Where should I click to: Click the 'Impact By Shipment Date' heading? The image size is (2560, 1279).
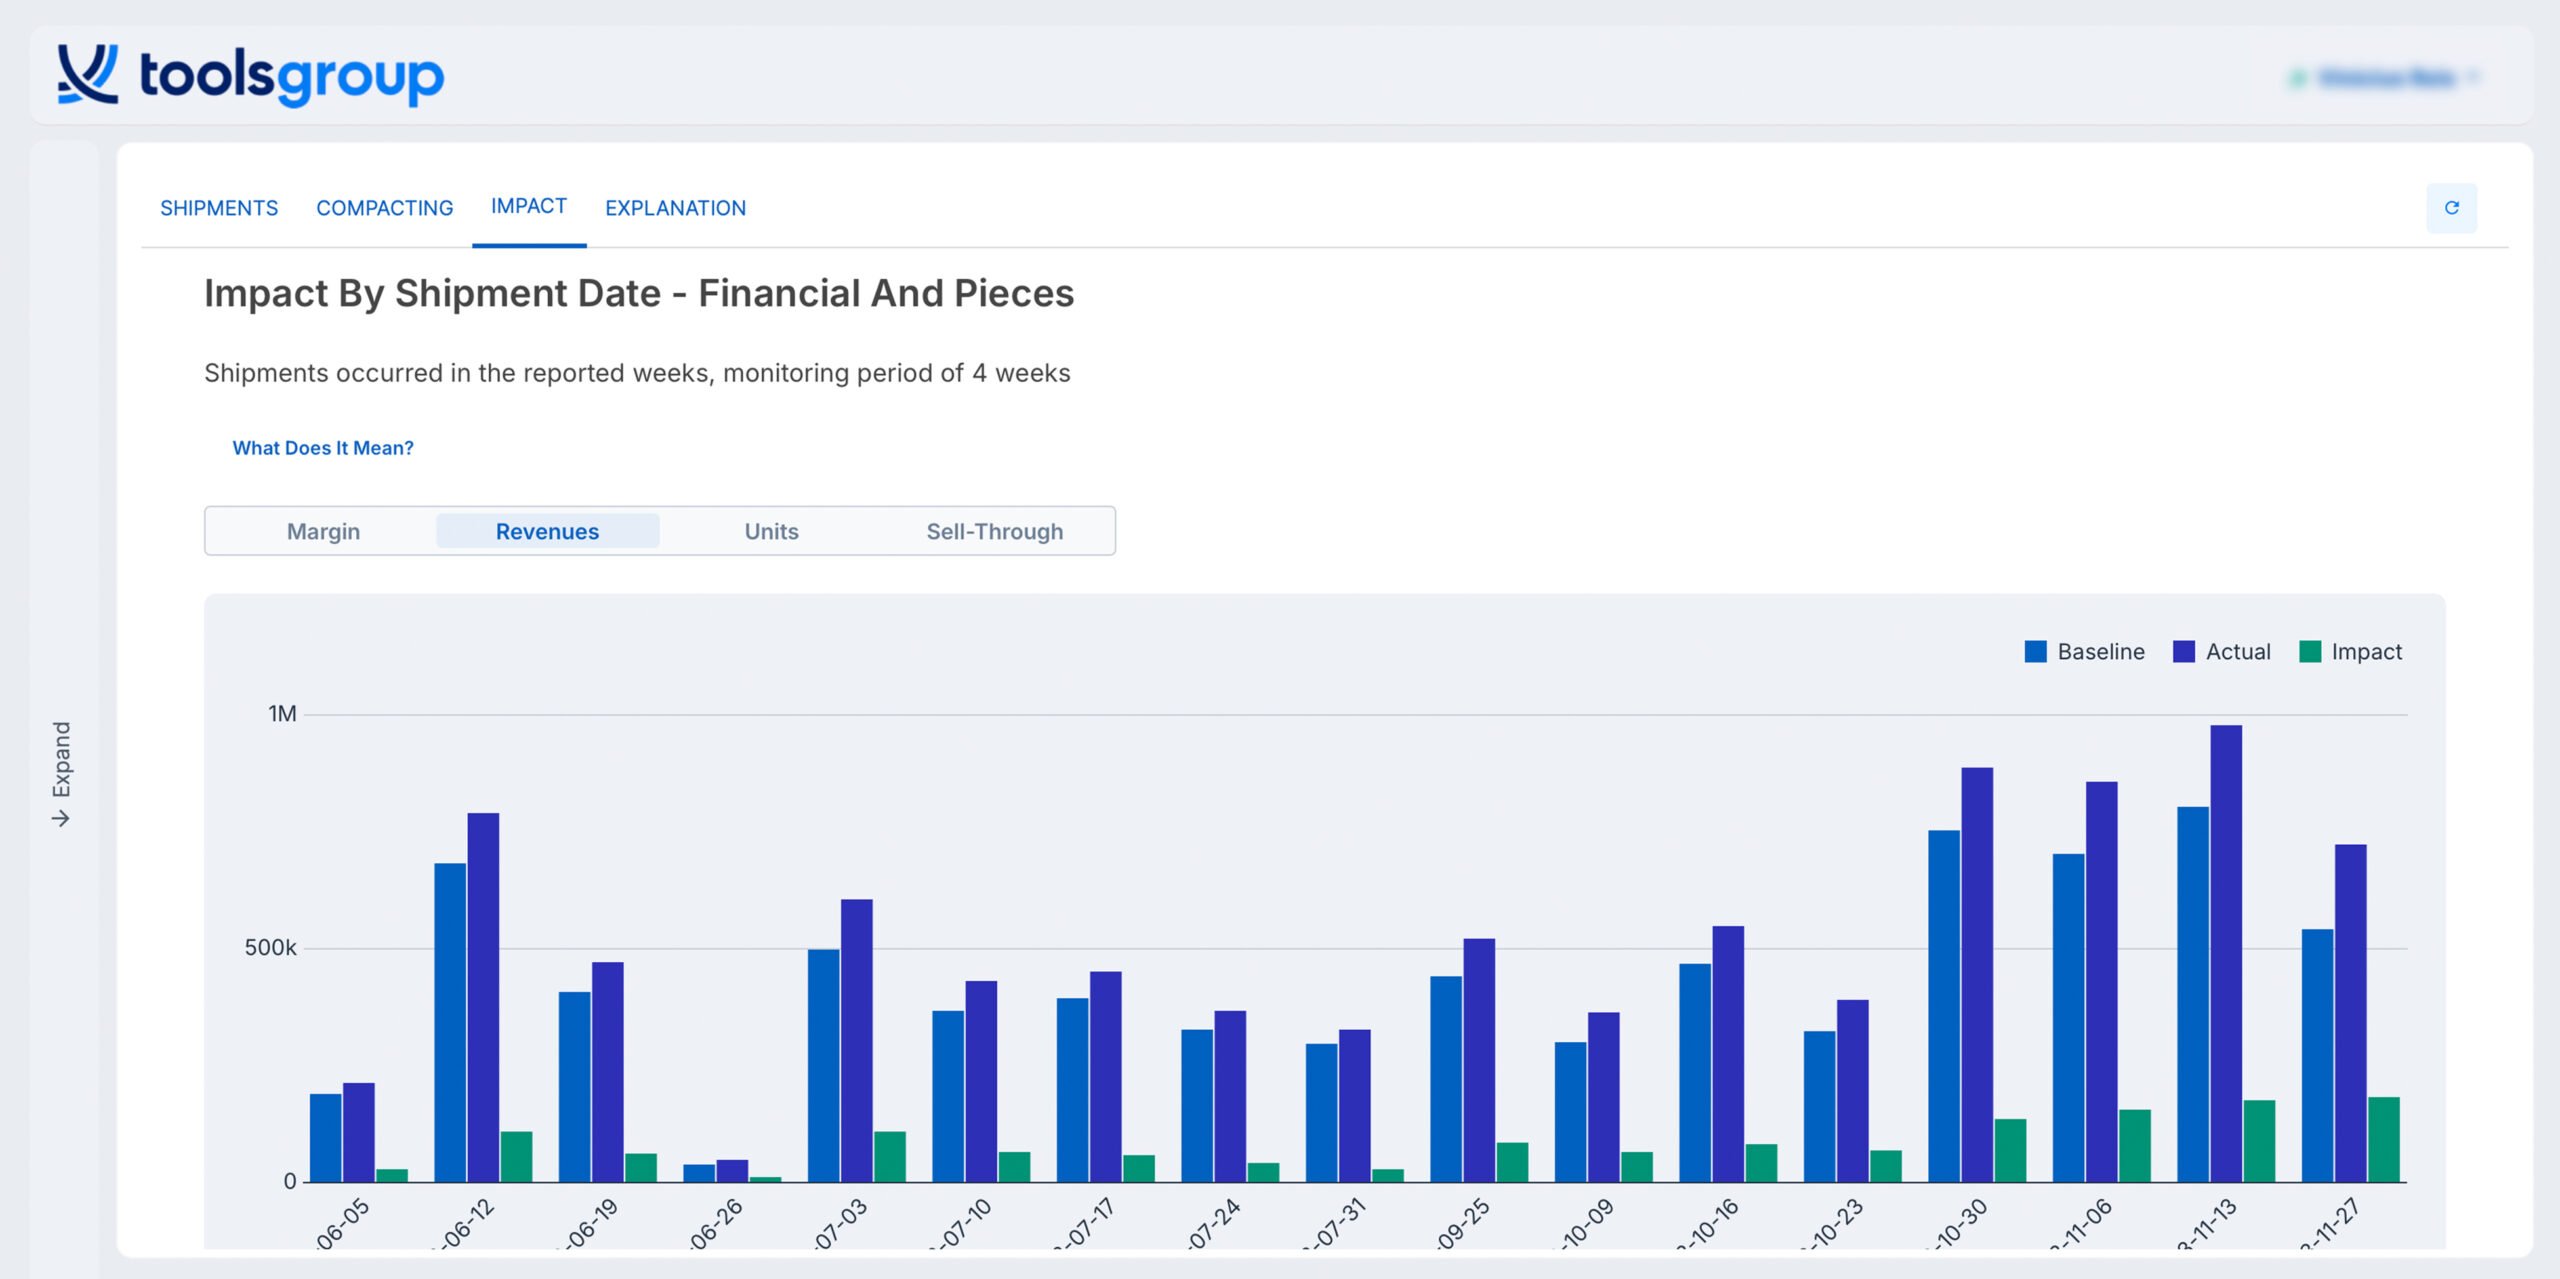click(x=639, y=293)
